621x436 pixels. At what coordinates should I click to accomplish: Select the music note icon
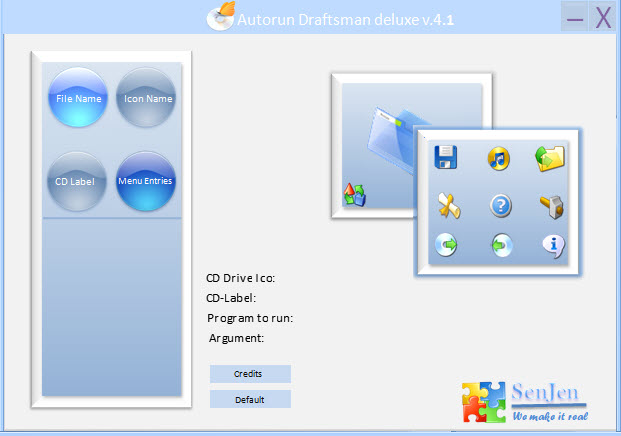coord(499,158)
